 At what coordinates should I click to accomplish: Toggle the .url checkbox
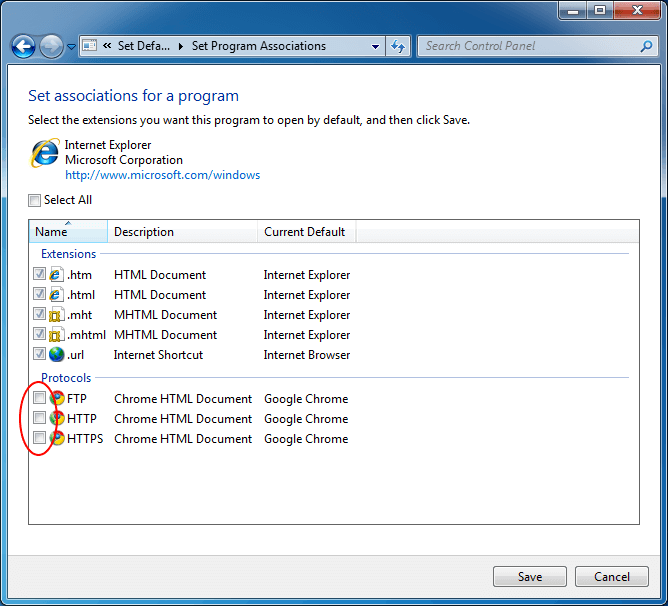pos(39,353)
